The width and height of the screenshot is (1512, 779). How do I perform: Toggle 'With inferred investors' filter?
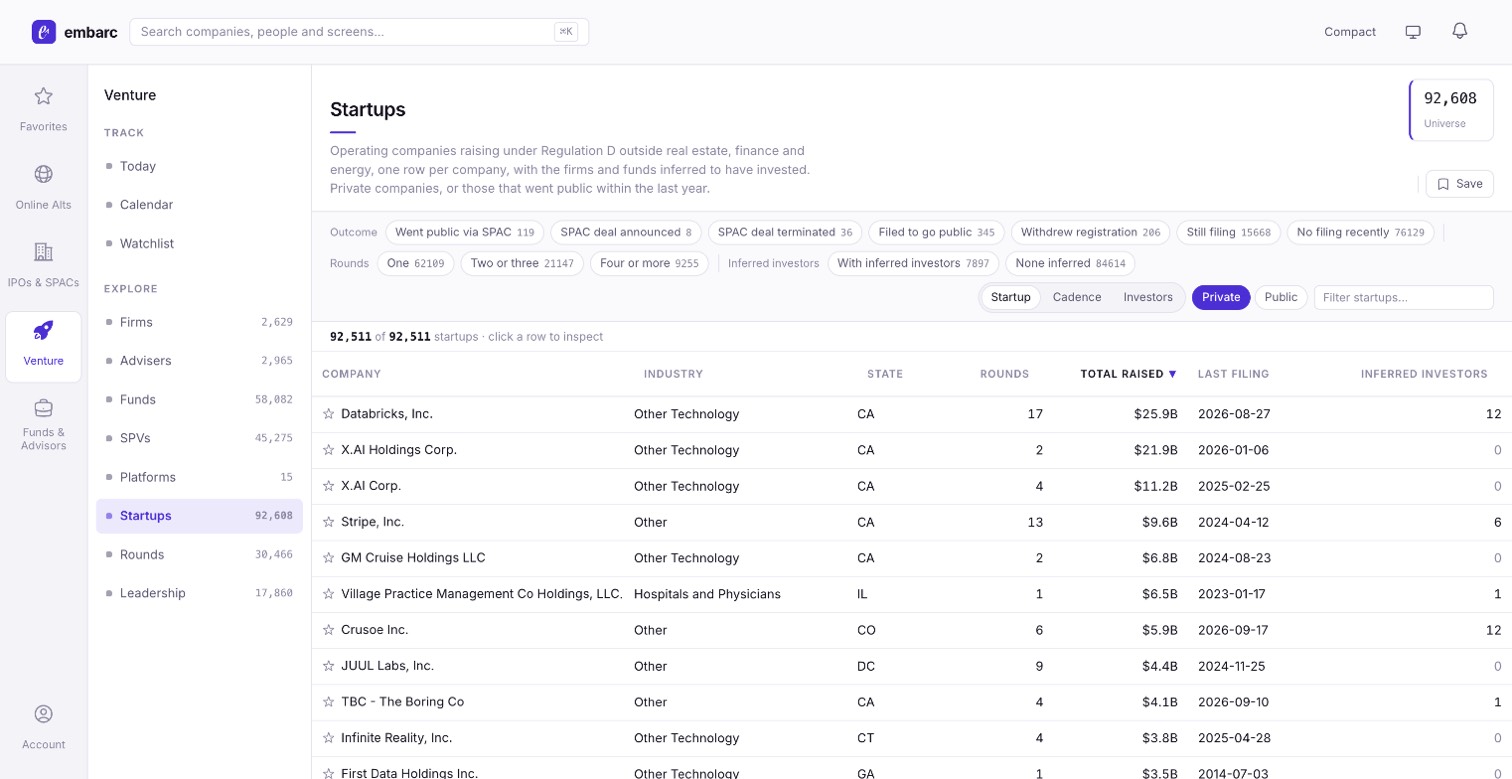pos(913,264)
